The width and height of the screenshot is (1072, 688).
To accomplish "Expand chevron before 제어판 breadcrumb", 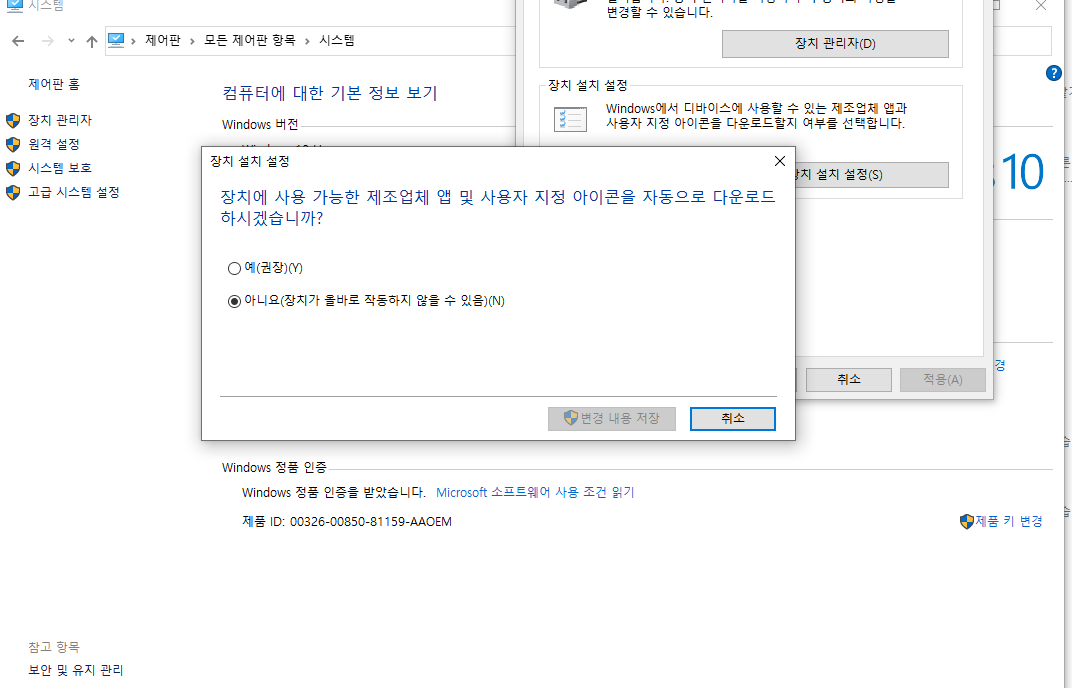I will pyautogui.click(x=133, y=42).
